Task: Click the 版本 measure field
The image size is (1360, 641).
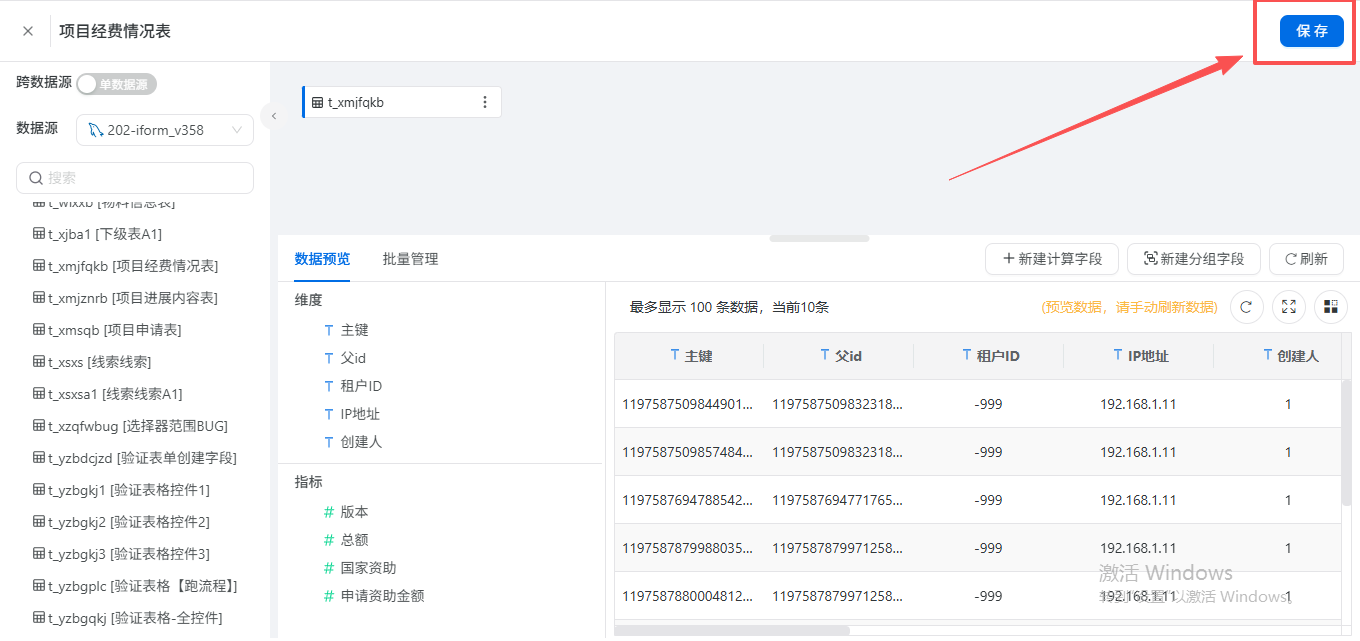Action: tap(354, 512)
